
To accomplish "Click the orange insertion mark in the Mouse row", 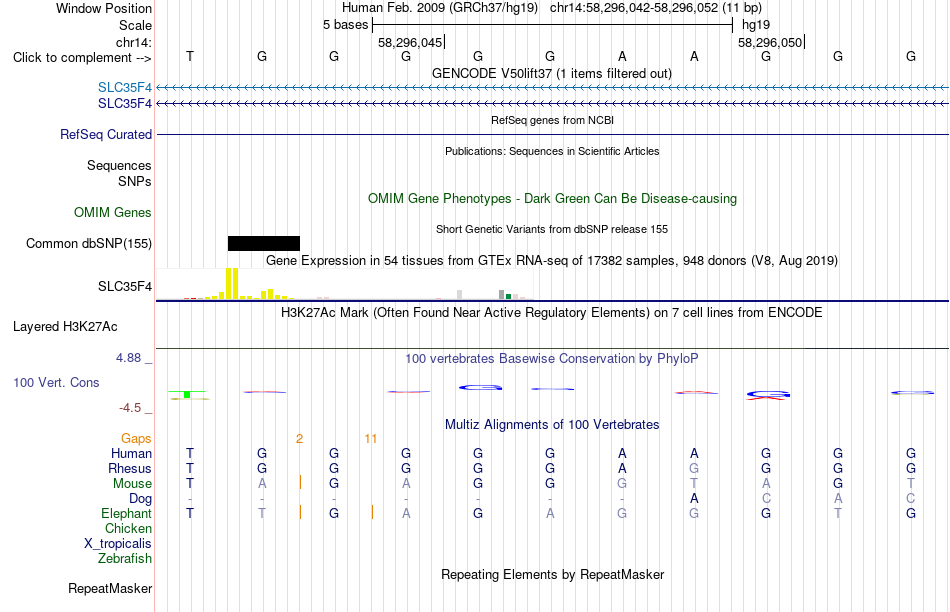I will pyautogui.click(x=300, y=482).
